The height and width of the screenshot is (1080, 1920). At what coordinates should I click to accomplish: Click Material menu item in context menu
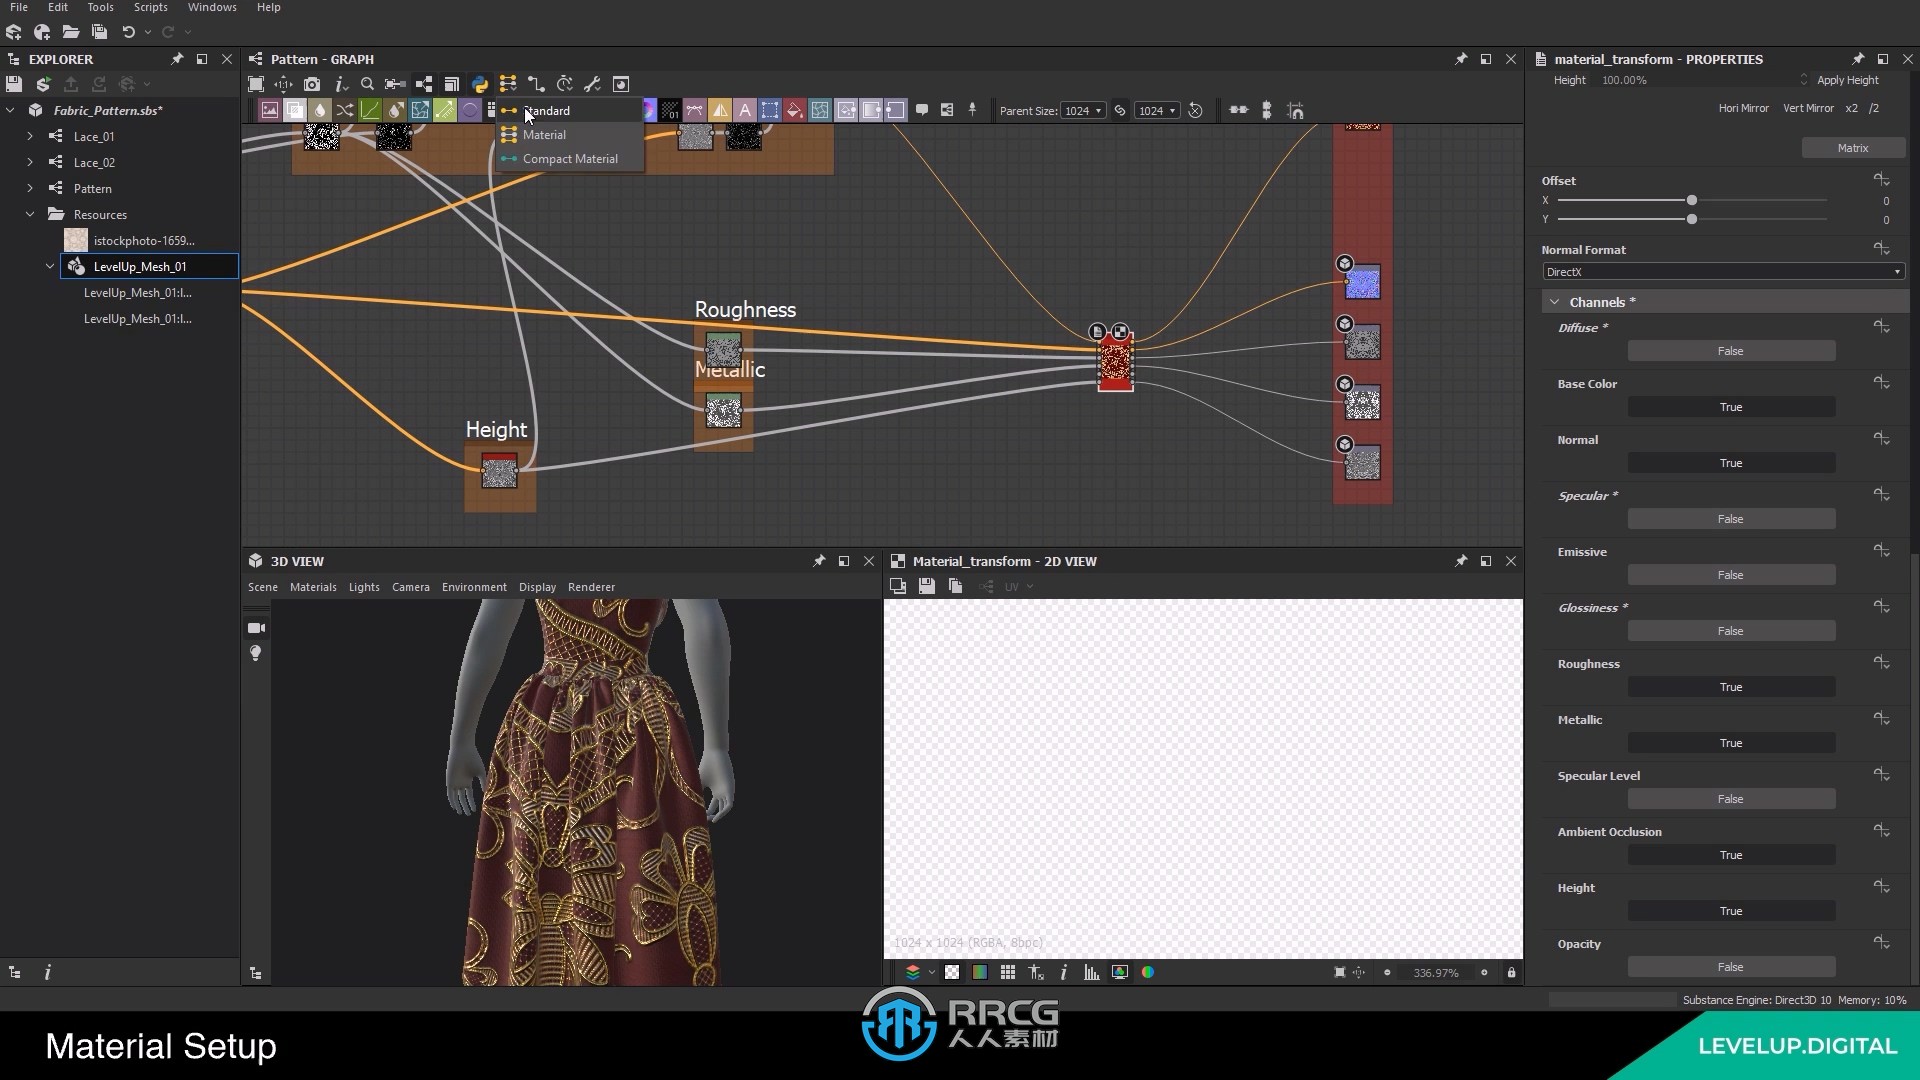click(545, 135)
